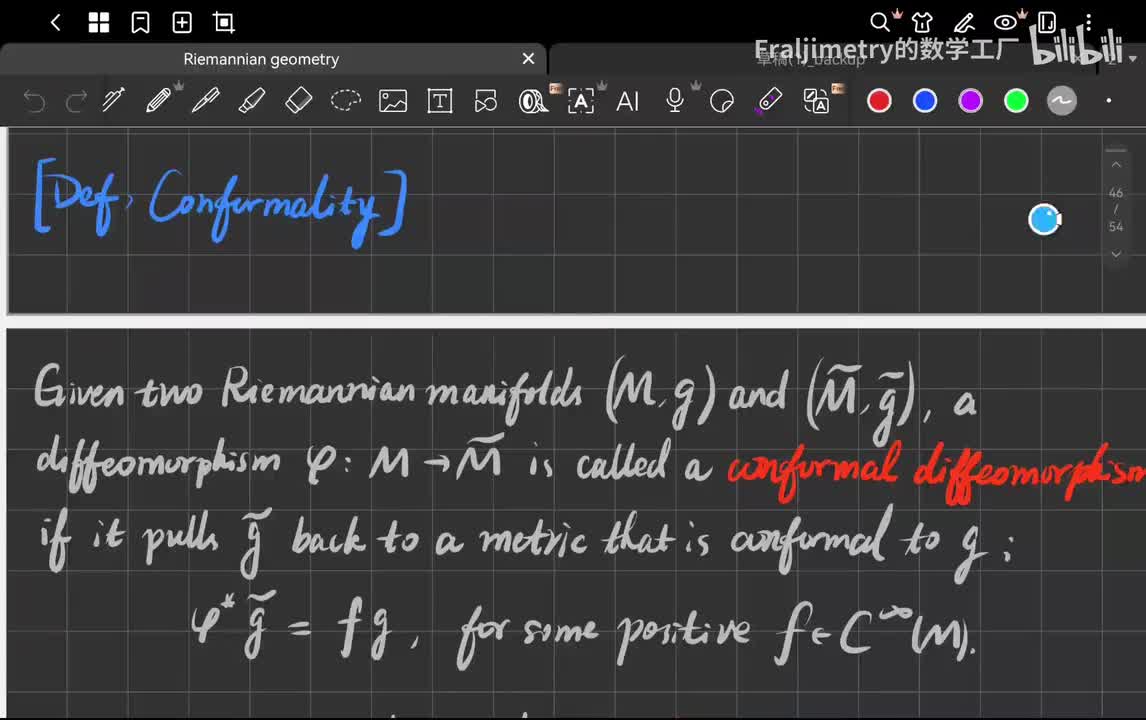Open the split notebook icon in top bar
Screen dimensions: 1146x720
click(x=1047, y=23)
